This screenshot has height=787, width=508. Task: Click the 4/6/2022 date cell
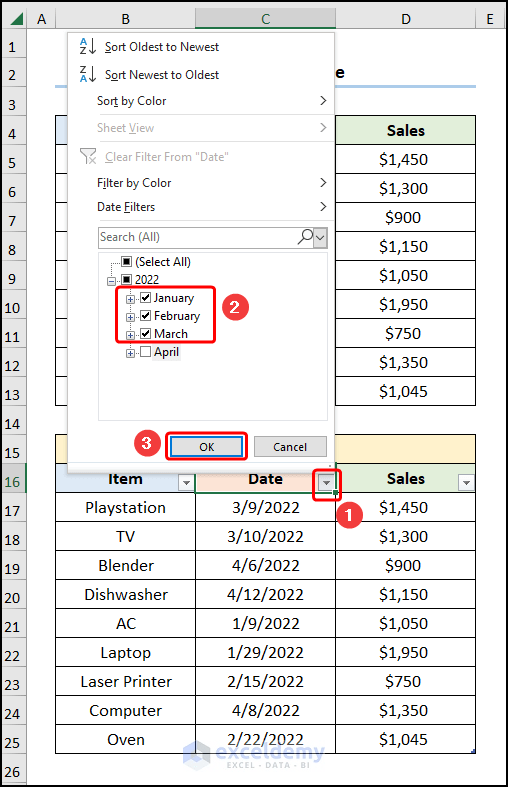266,566
